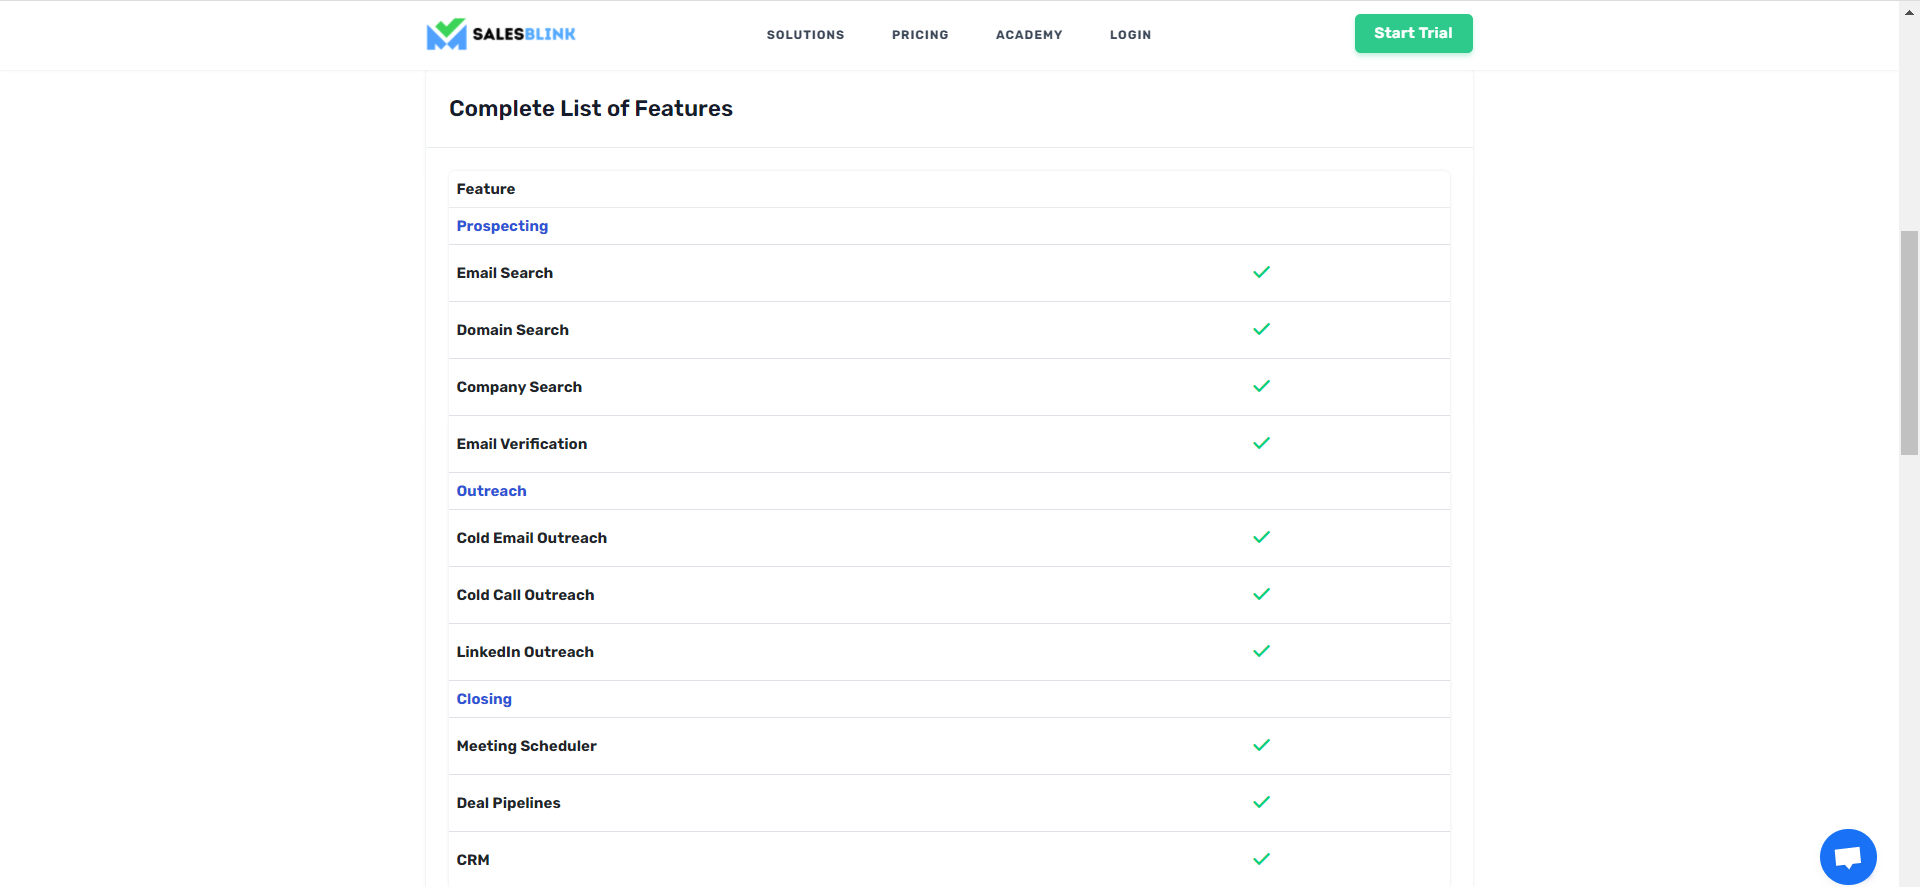Screen dimensions: 1920x887
Task: Click the Meeting Scheduler checkmark icon
Action: tap(1261, 745)
